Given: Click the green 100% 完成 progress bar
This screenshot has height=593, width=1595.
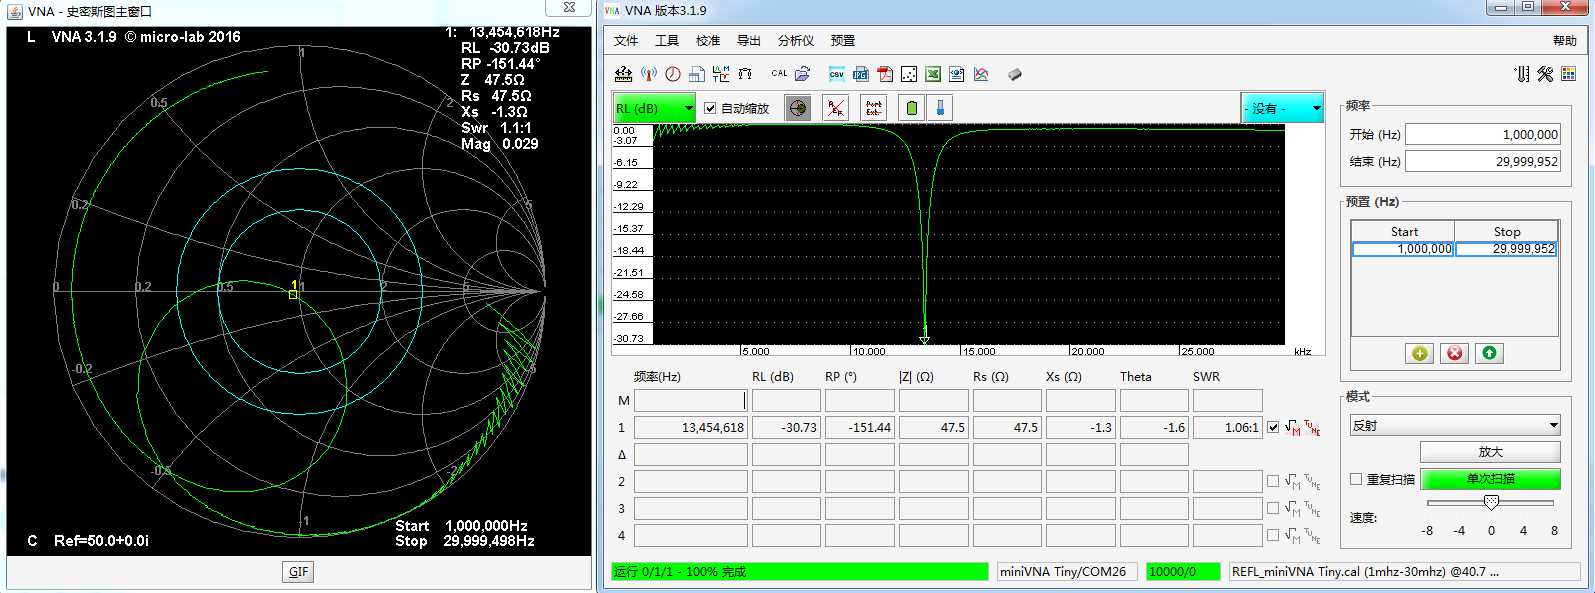Looking at the screenshot, I should pyautogui.click(x=800, y=572).
